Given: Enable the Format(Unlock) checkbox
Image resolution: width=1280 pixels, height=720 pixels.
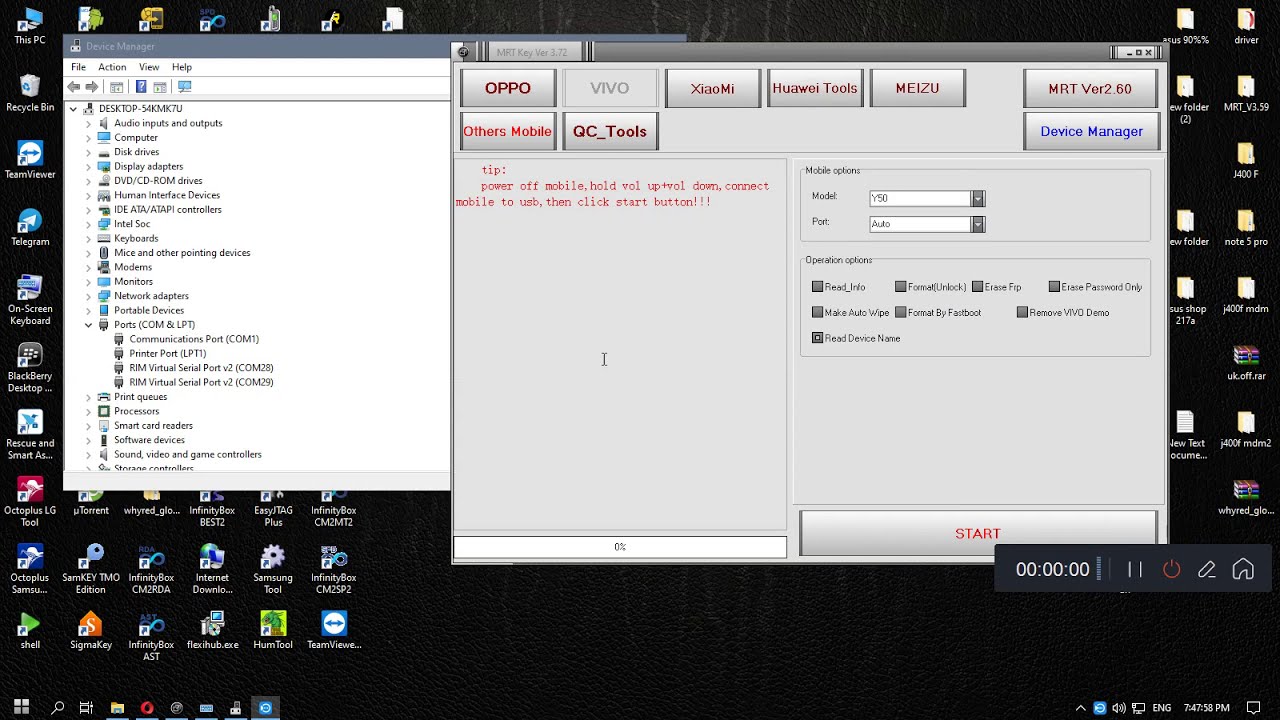Looking at the screenshot, I should point(901,287).
